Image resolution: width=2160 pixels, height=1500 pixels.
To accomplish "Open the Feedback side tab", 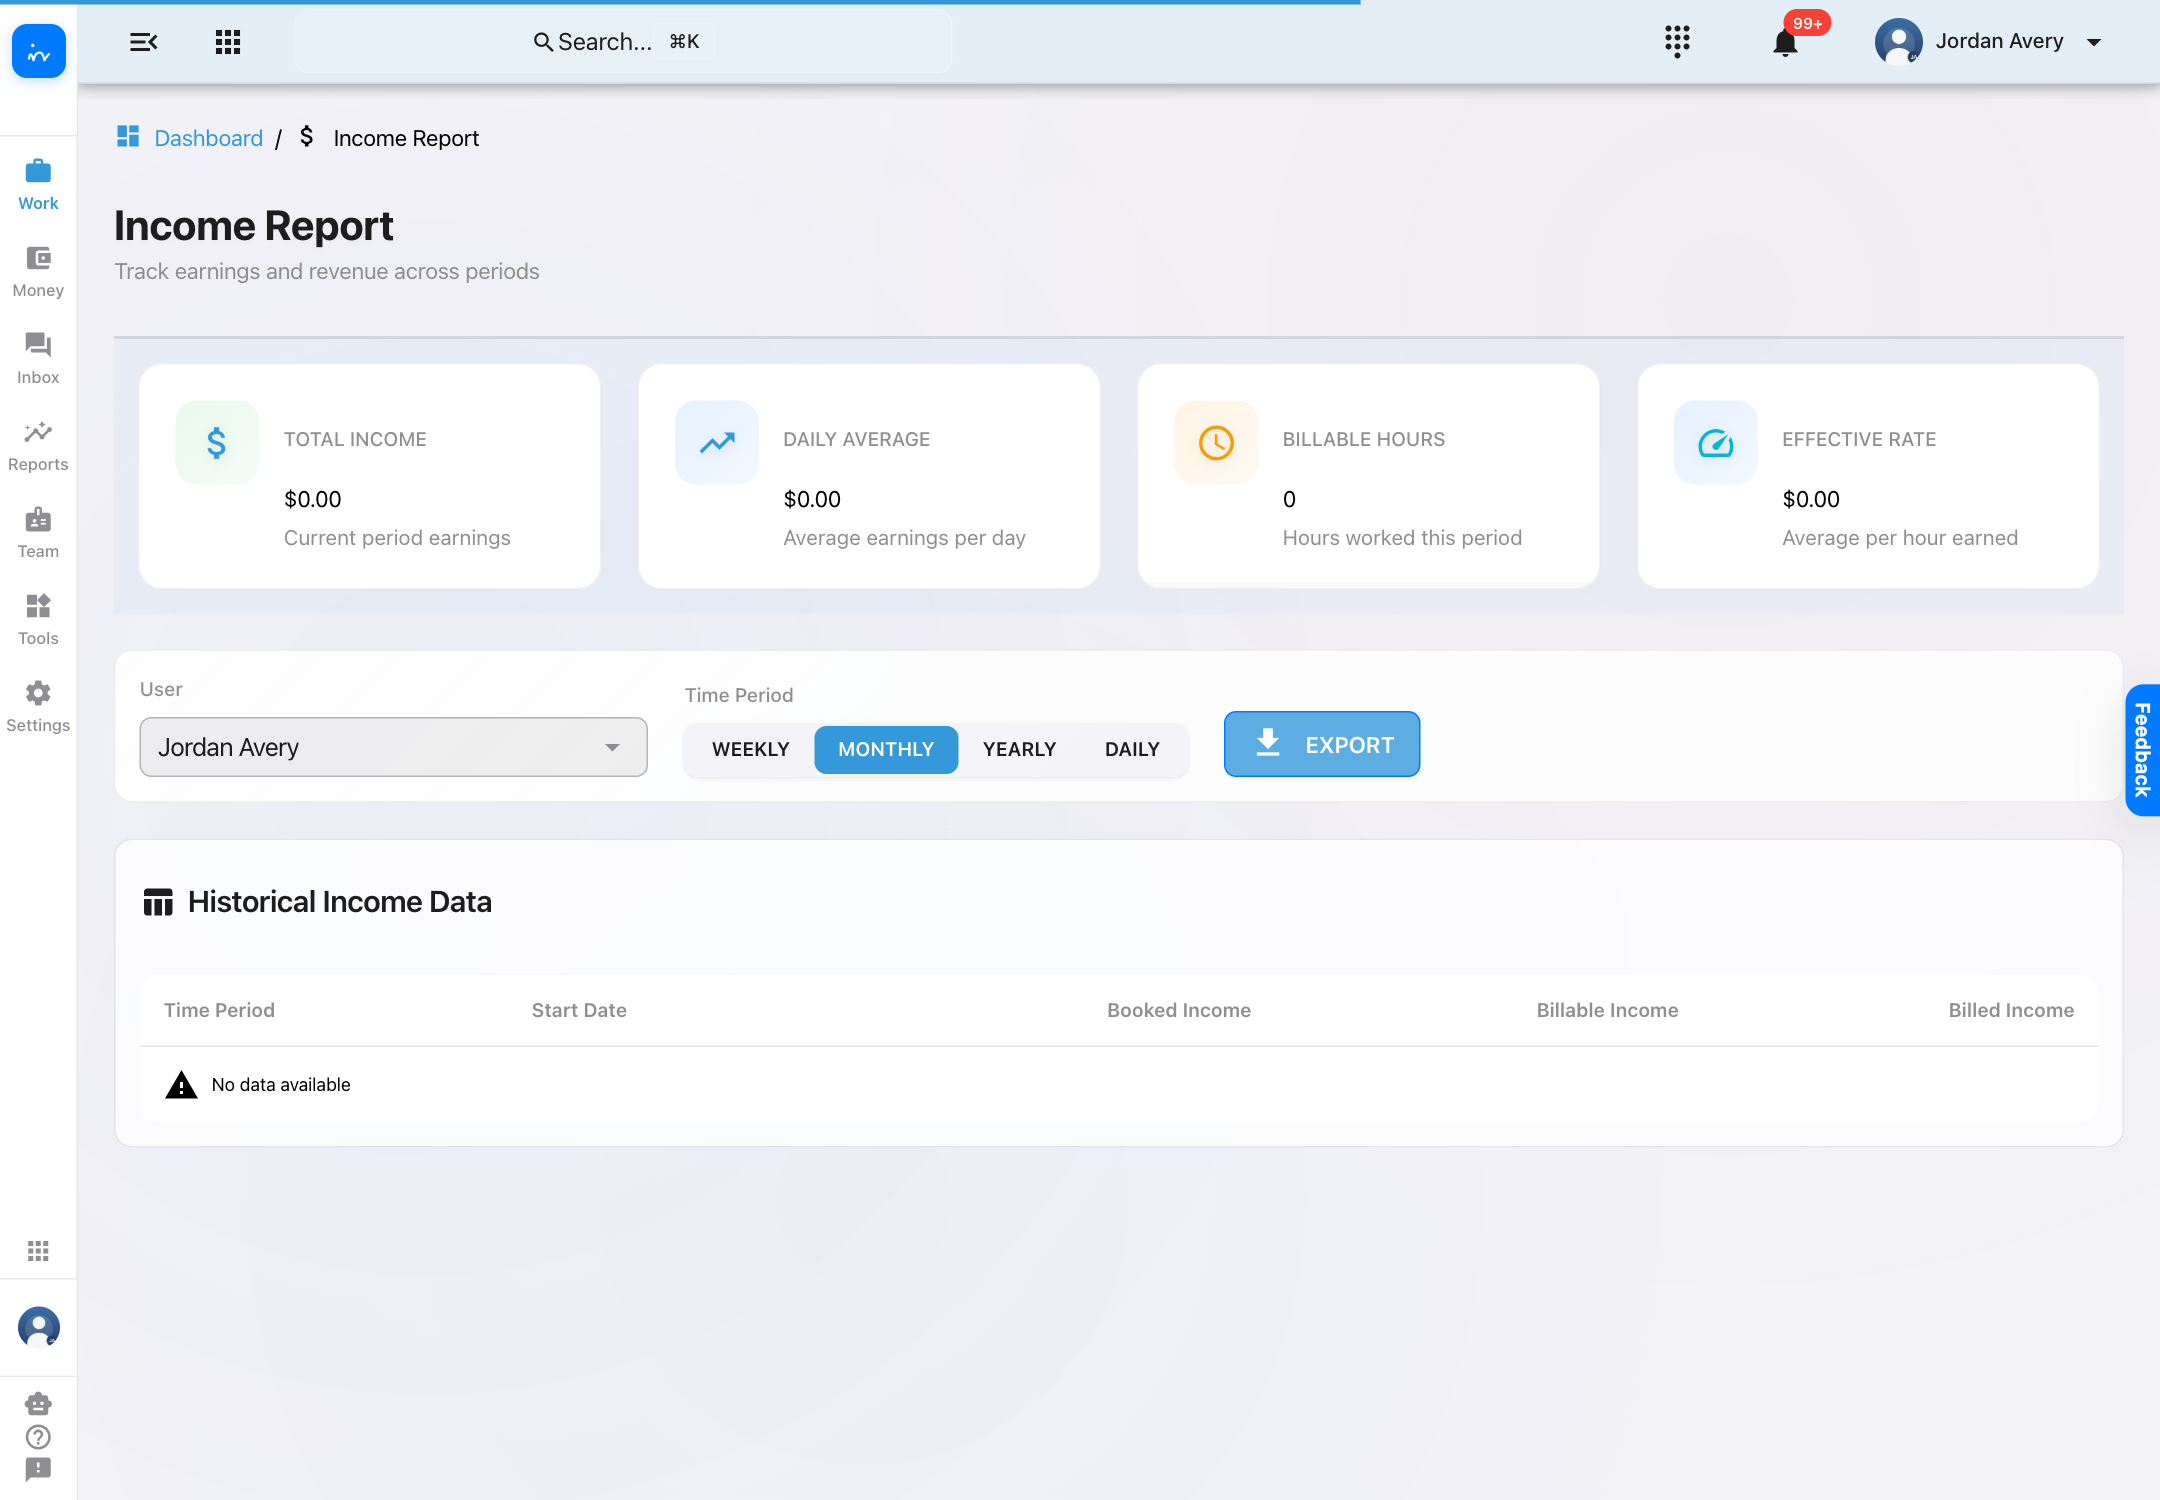I will click(x=2142, y=750).
